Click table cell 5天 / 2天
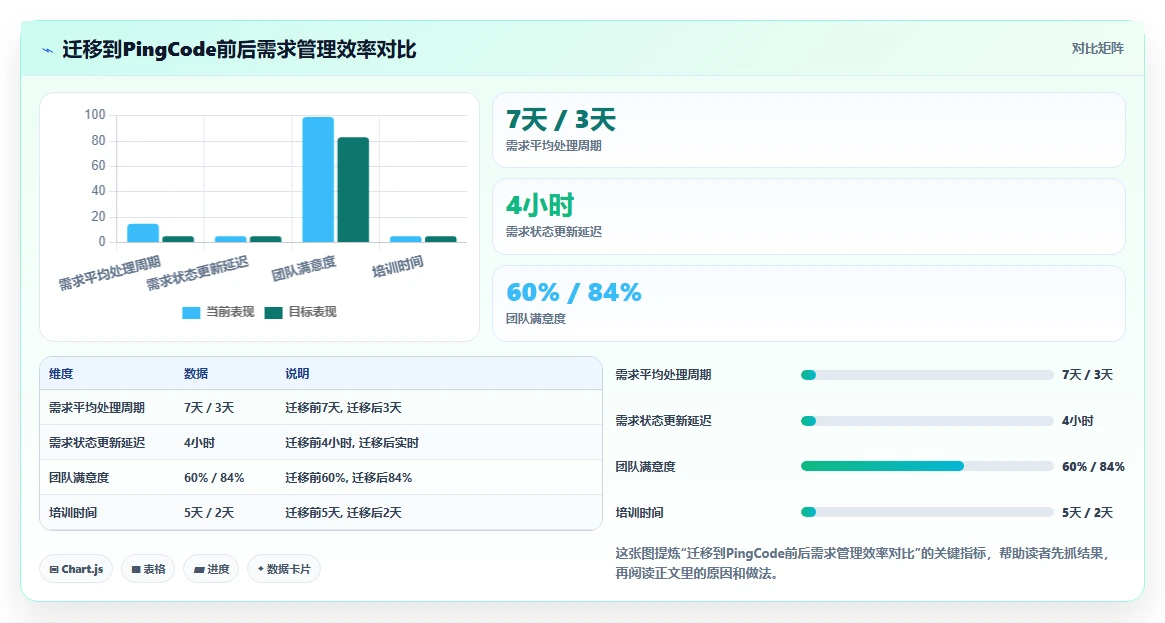 coord(209,512)
